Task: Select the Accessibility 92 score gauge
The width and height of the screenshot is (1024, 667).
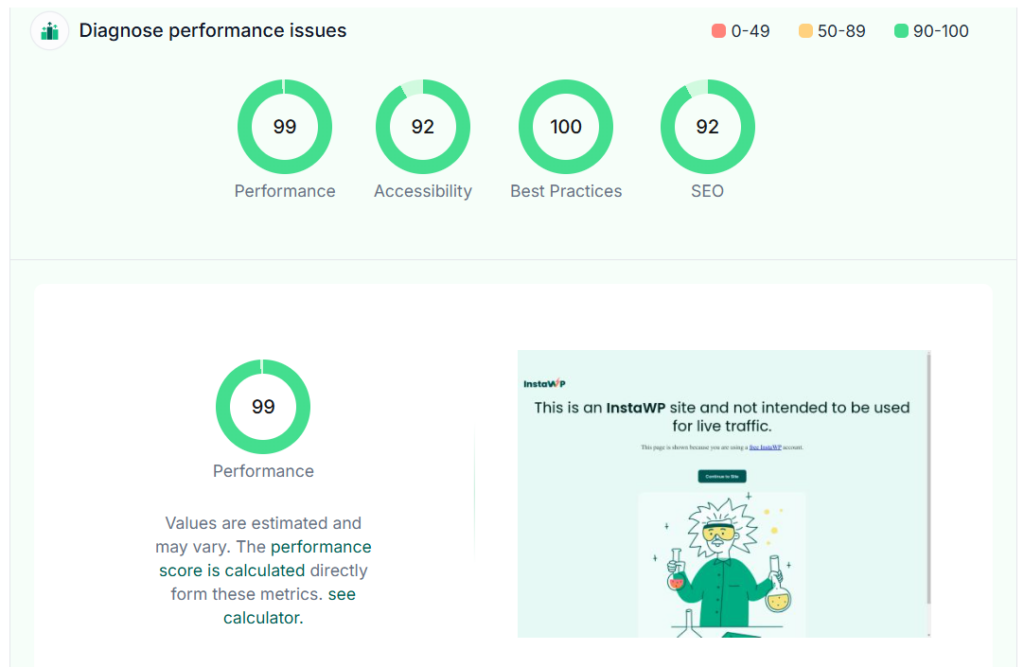Action: tap(423, 127)
